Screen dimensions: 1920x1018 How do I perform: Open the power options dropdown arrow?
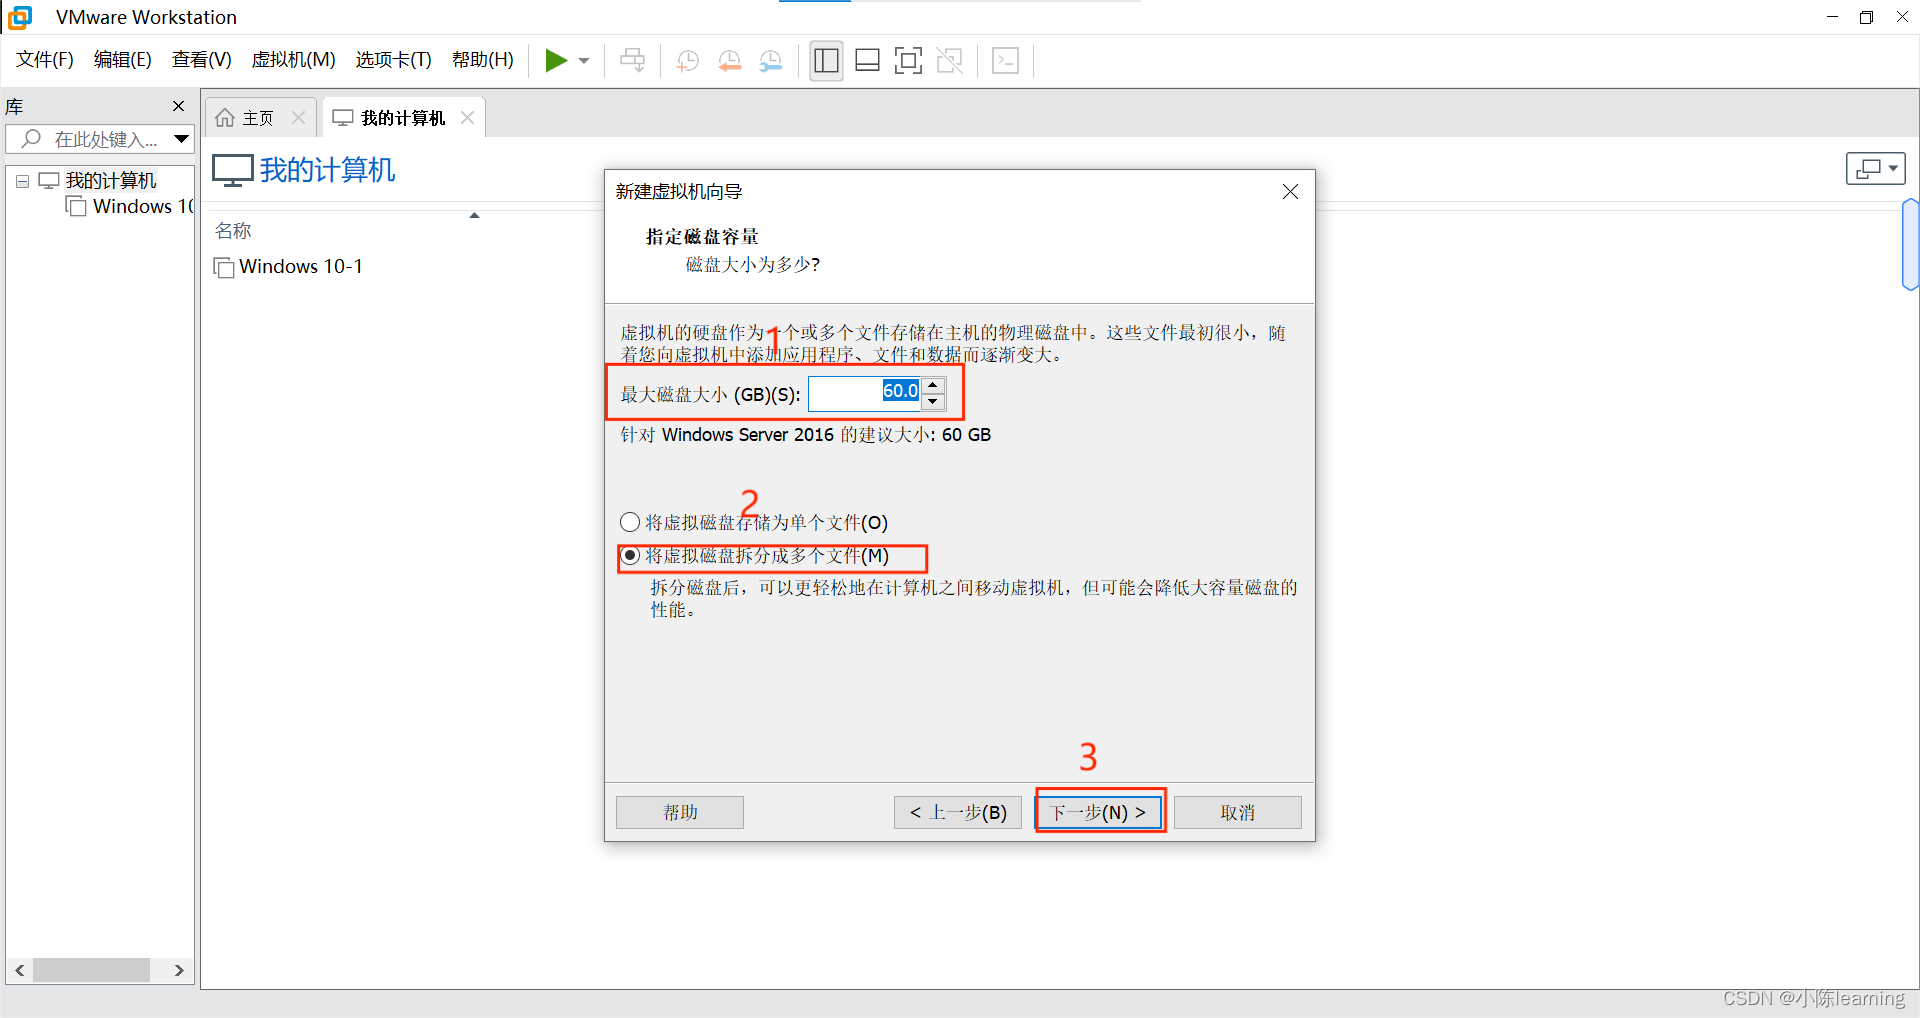pyautogui.click(x=584, y=61)
